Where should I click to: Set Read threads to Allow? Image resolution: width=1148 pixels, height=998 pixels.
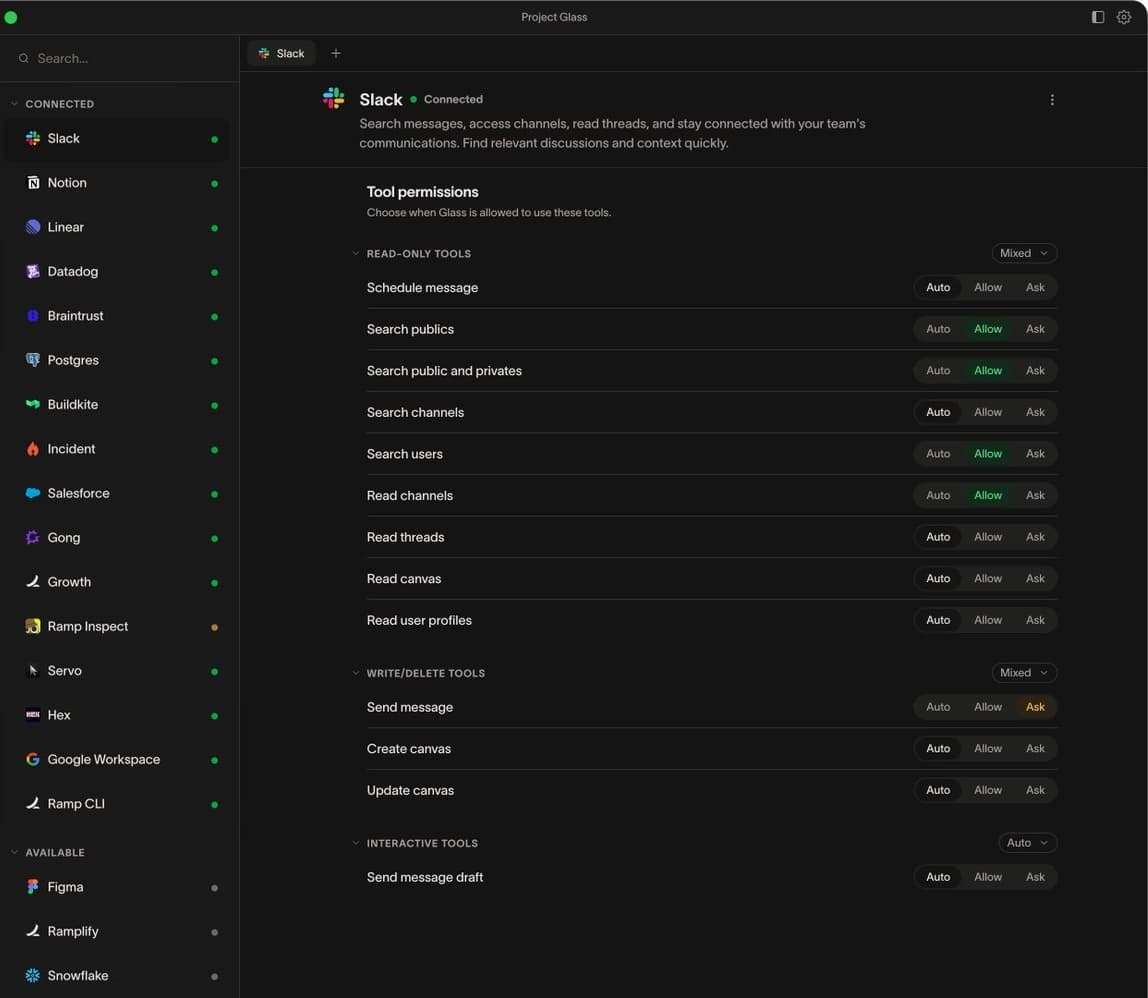pyautogui.click(x=988, y=537)
